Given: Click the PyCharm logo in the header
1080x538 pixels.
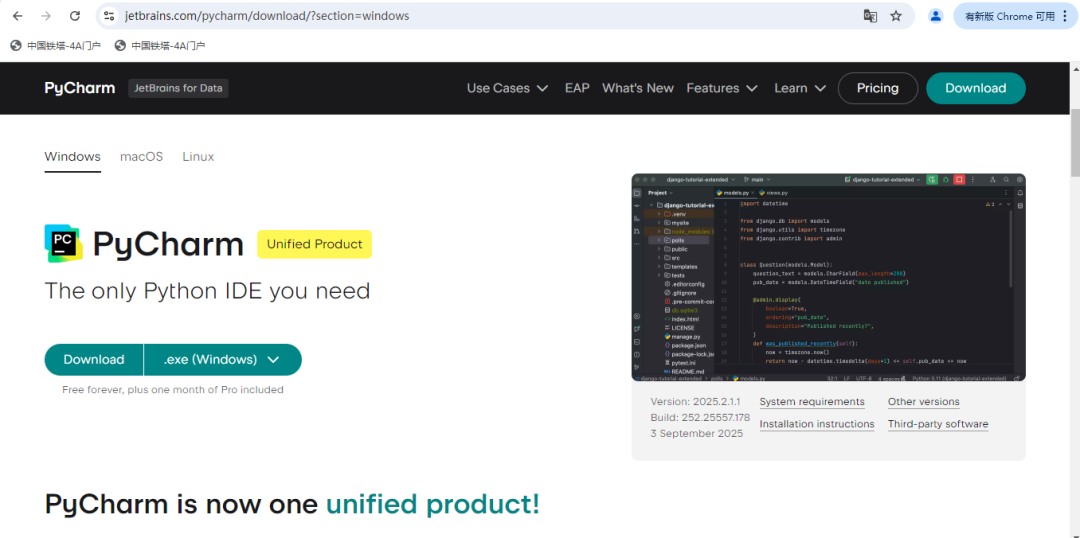Looking at the screenshot, I should 80,88.
